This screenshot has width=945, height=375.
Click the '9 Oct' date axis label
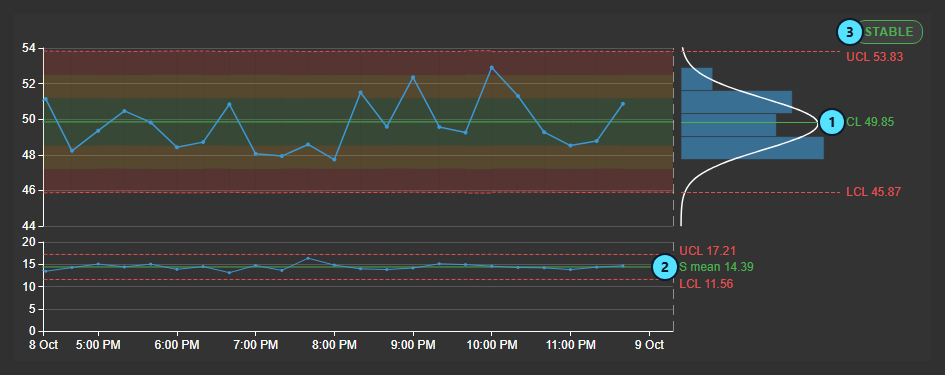coord(650,345)
